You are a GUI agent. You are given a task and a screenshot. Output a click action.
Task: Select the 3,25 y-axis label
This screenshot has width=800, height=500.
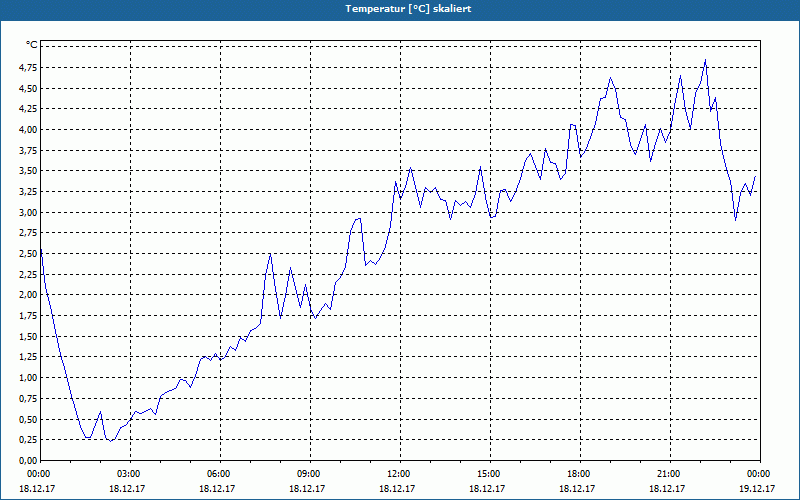coord(29,192)
